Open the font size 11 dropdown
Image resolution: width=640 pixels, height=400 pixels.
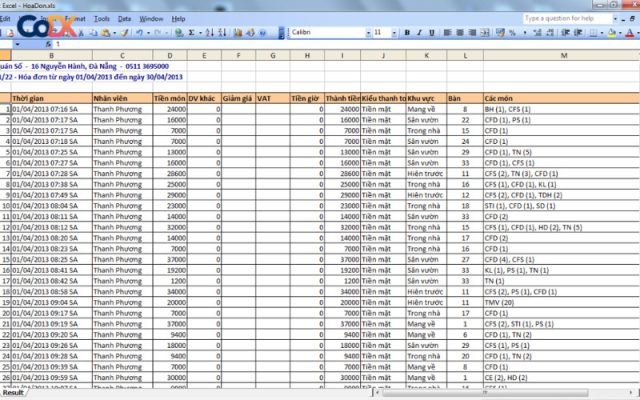(394, 33)
